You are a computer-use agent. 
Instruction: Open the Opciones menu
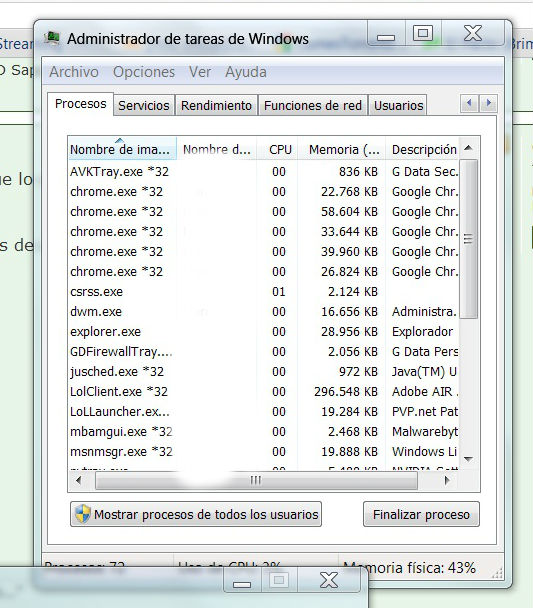pos(144,72)
